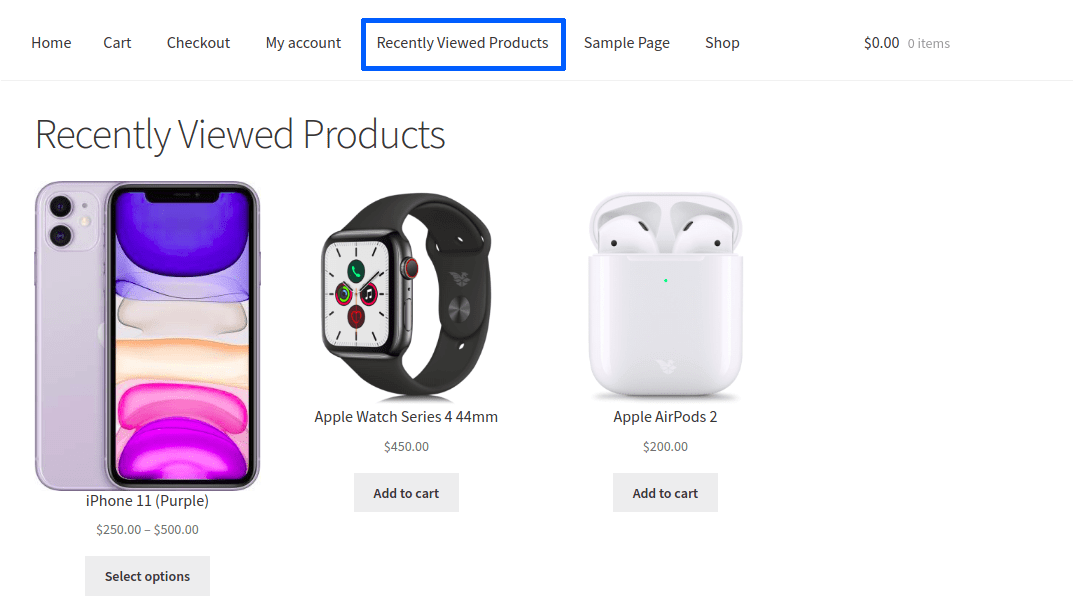Click Apple Watch Series 4 44mm title
Screen dimensions: 1080x608
(x=406, y=417)
